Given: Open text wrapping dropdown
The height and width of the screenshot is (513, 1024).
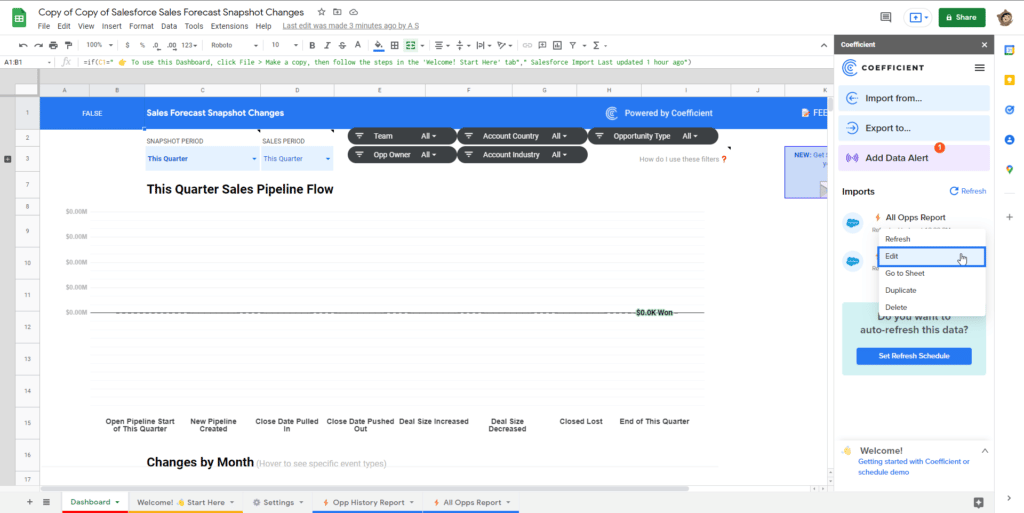Looking at the screenshot, I should click(483, 45).
